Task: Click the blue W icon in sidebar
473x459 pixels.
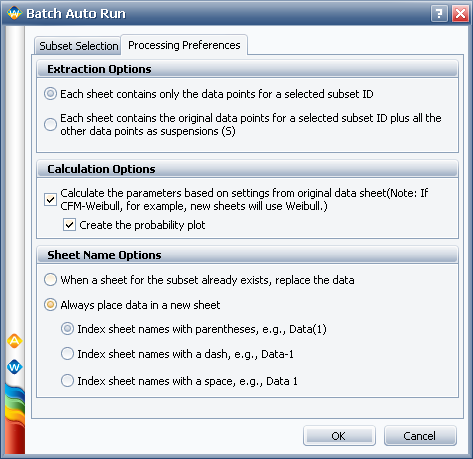Action: point(14,367)
